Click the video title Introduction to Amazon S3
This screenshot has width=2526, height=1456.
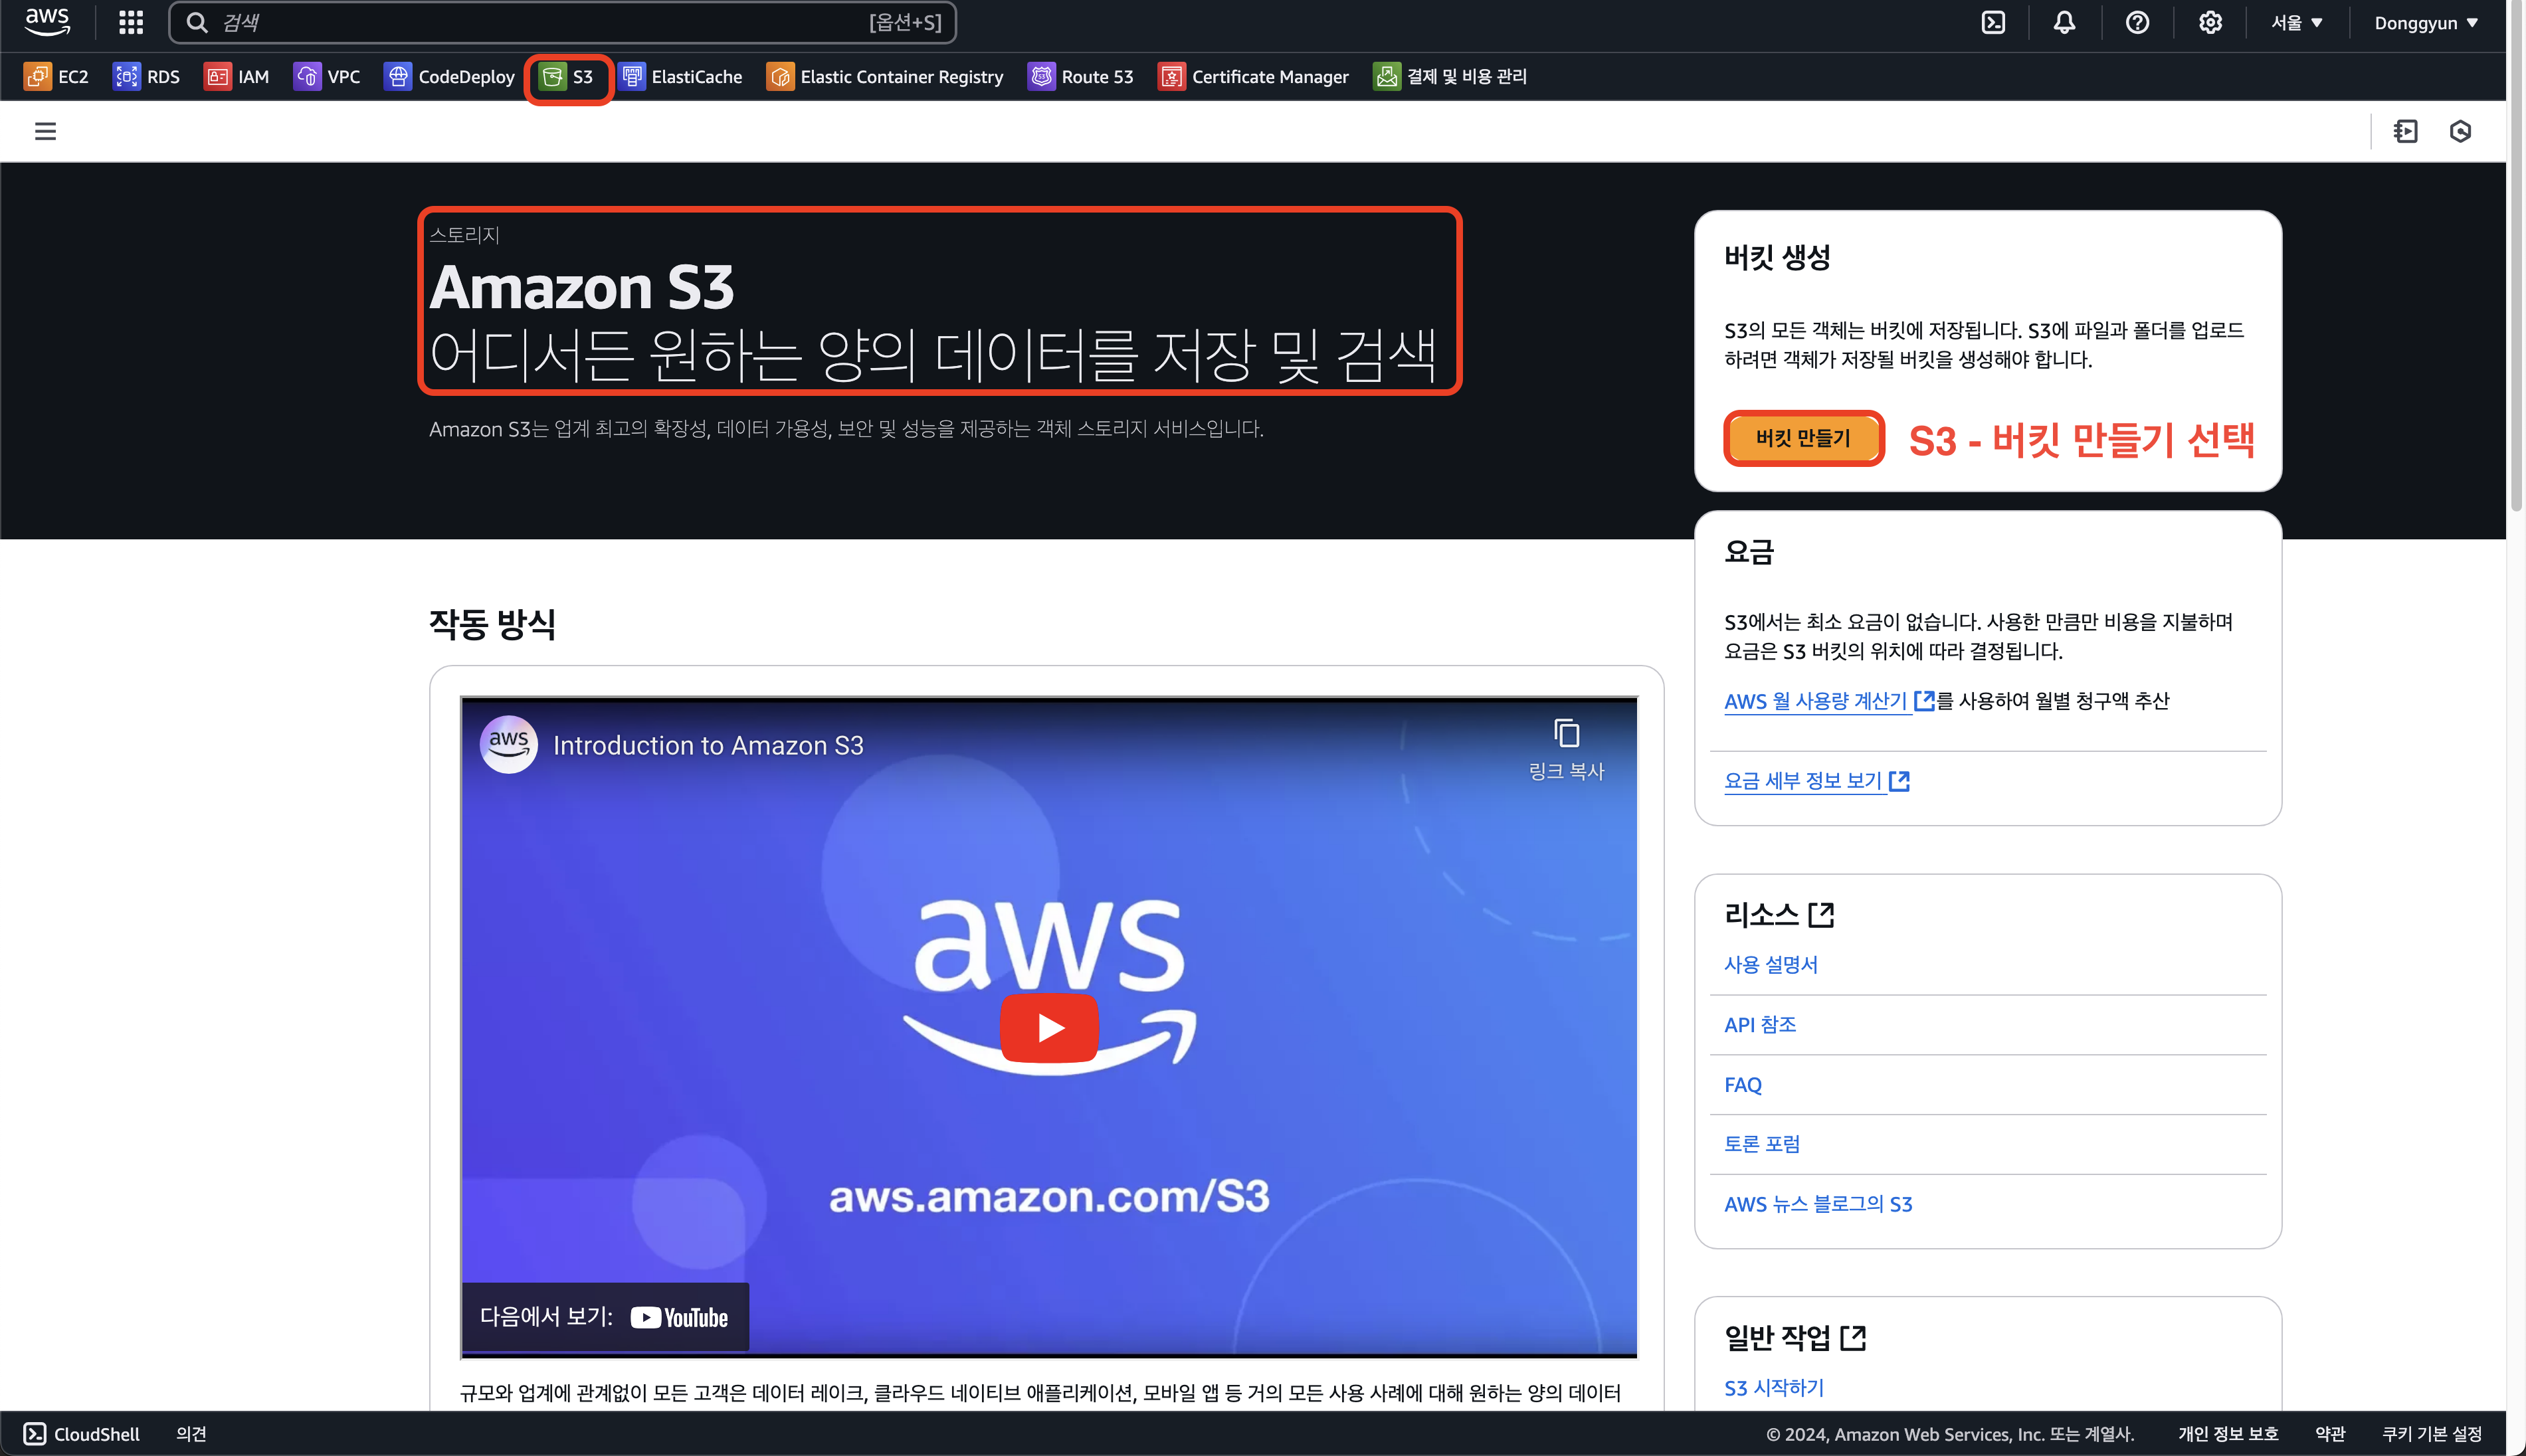point(708,745)
